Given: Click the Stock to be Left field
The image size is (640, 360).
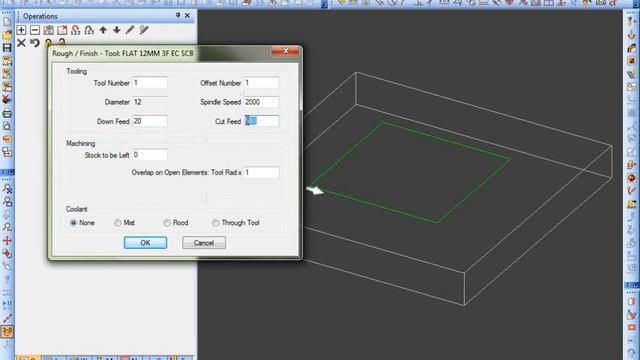Looking at the screenshot, I should [x=149, y=155].
